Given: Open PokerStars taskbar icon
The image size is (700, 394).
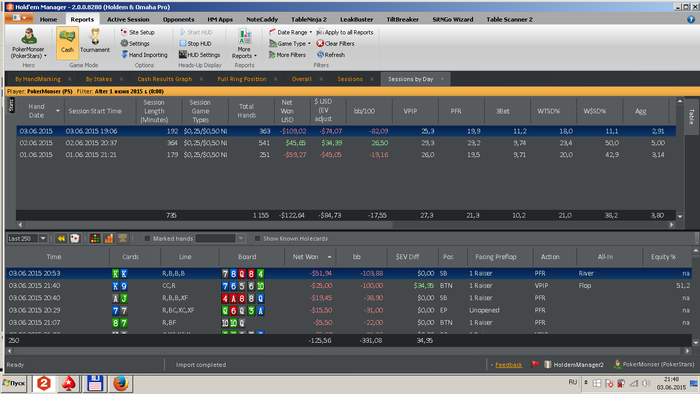Looking at the screenshot, I should 69,383.
